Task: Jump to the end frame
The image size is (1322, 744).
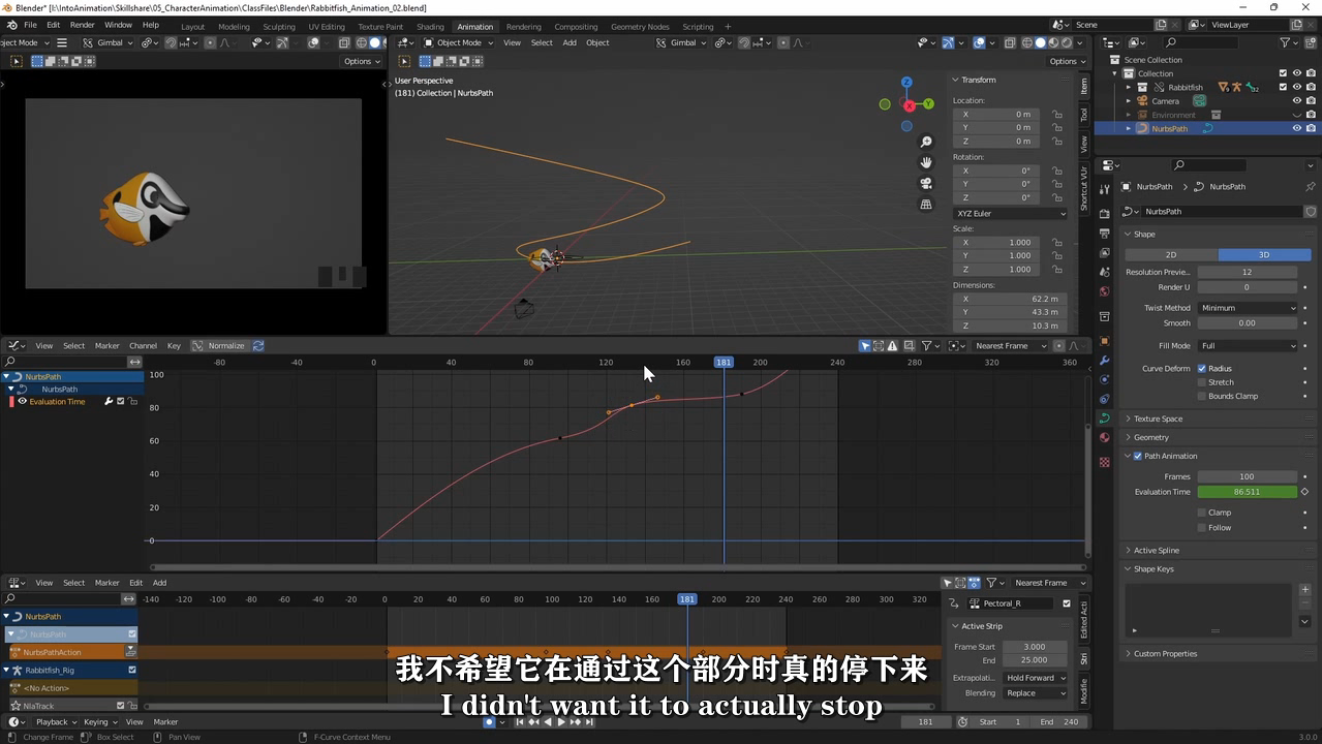Action: 590,722
